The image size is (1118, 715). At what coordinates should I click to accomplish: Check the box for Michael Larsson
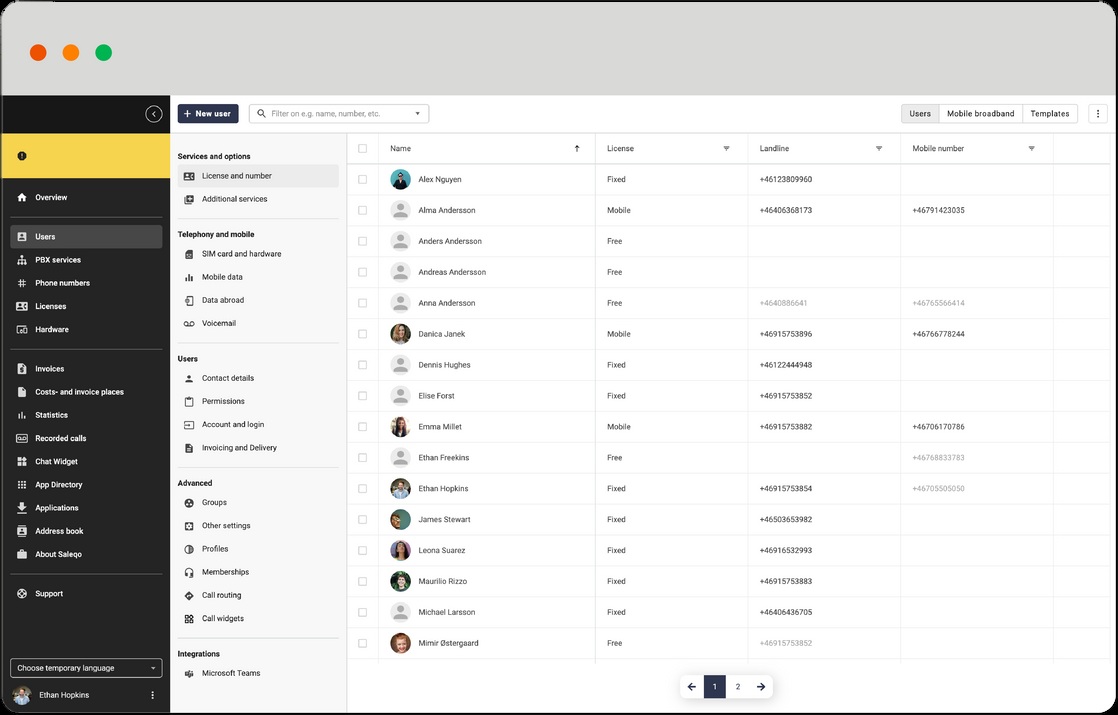362,612
